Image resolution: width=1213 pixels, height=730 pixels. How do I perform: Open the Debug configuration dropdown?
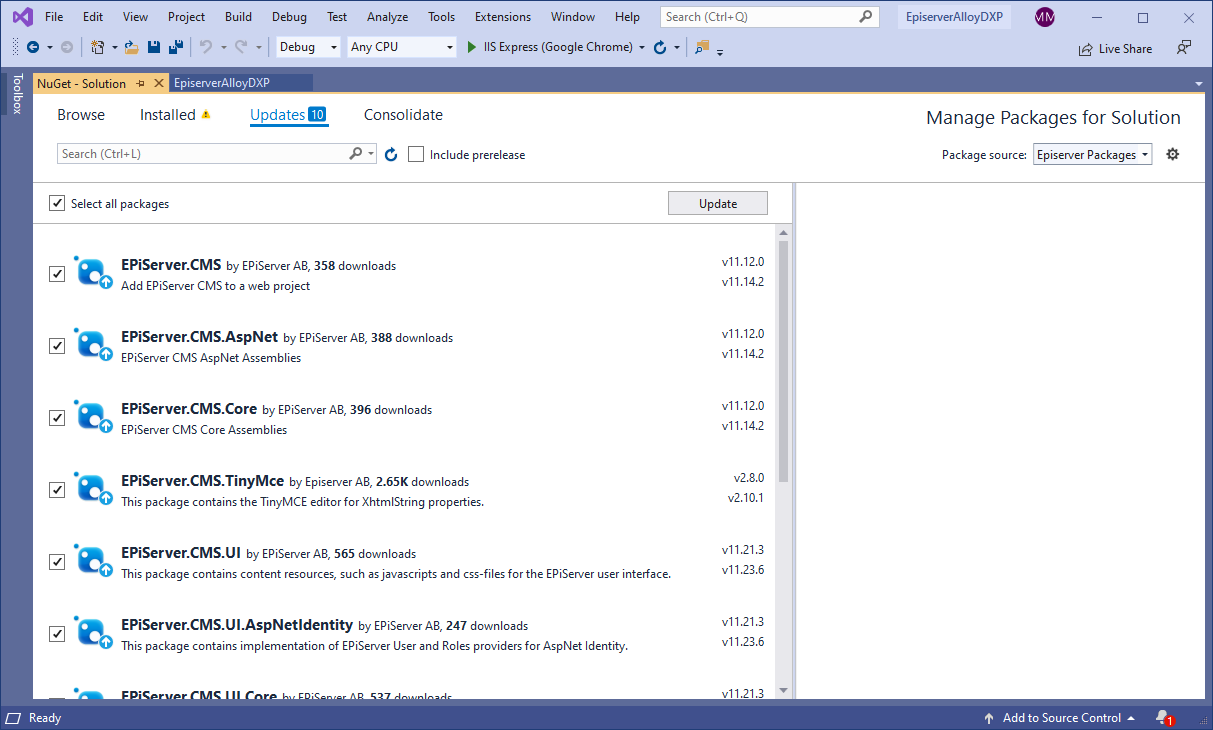(309, 47)
